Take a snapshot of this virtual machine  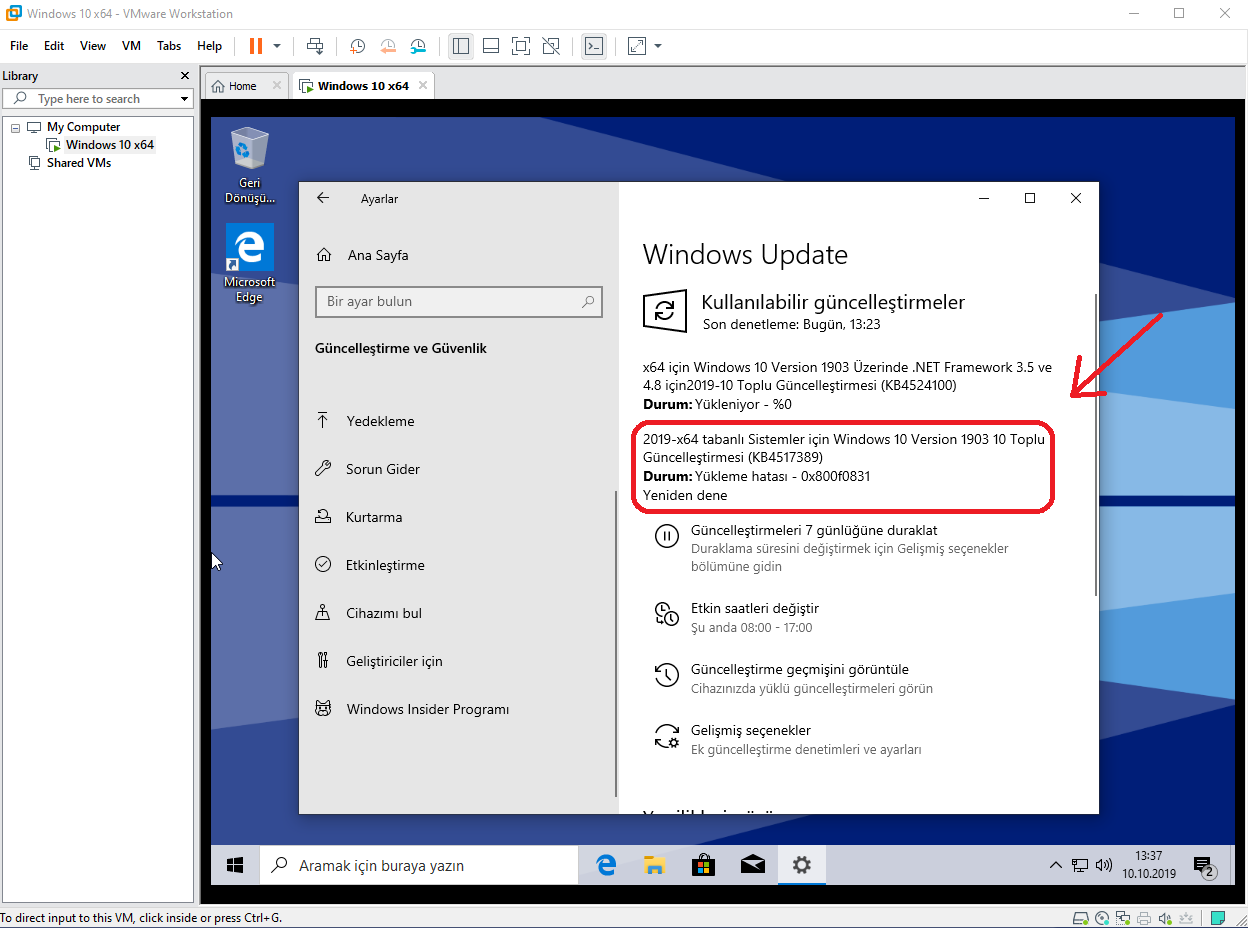click(x=358, y=46)
